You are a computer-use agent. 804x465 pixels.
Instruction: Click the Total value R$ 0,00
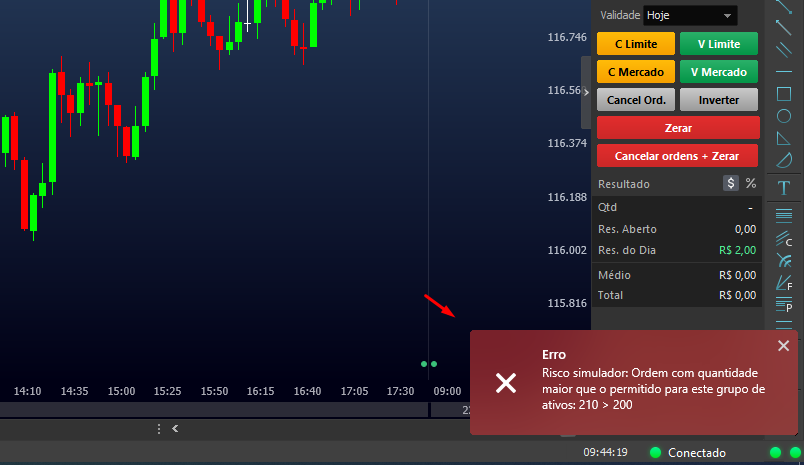pos(737,295)
